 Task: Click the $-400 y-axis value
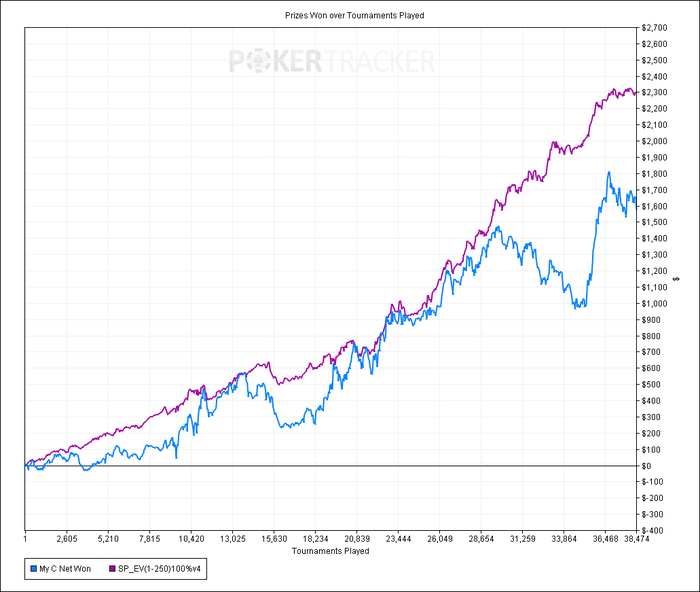pos(652,530)
